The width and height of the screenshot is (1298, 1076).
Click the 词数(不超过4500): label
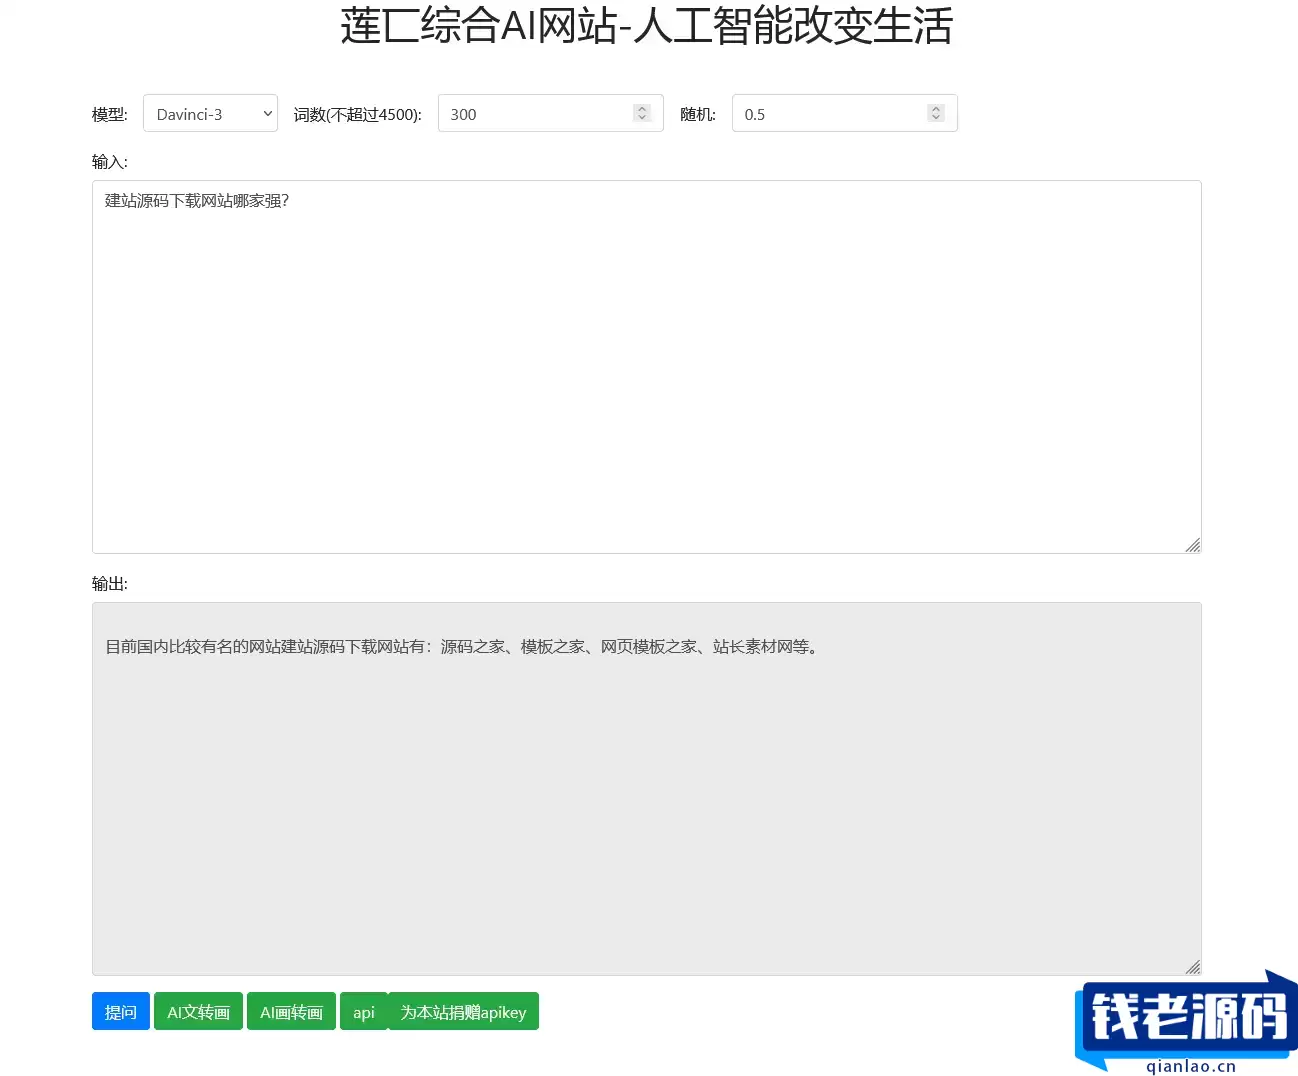(358, 114)
